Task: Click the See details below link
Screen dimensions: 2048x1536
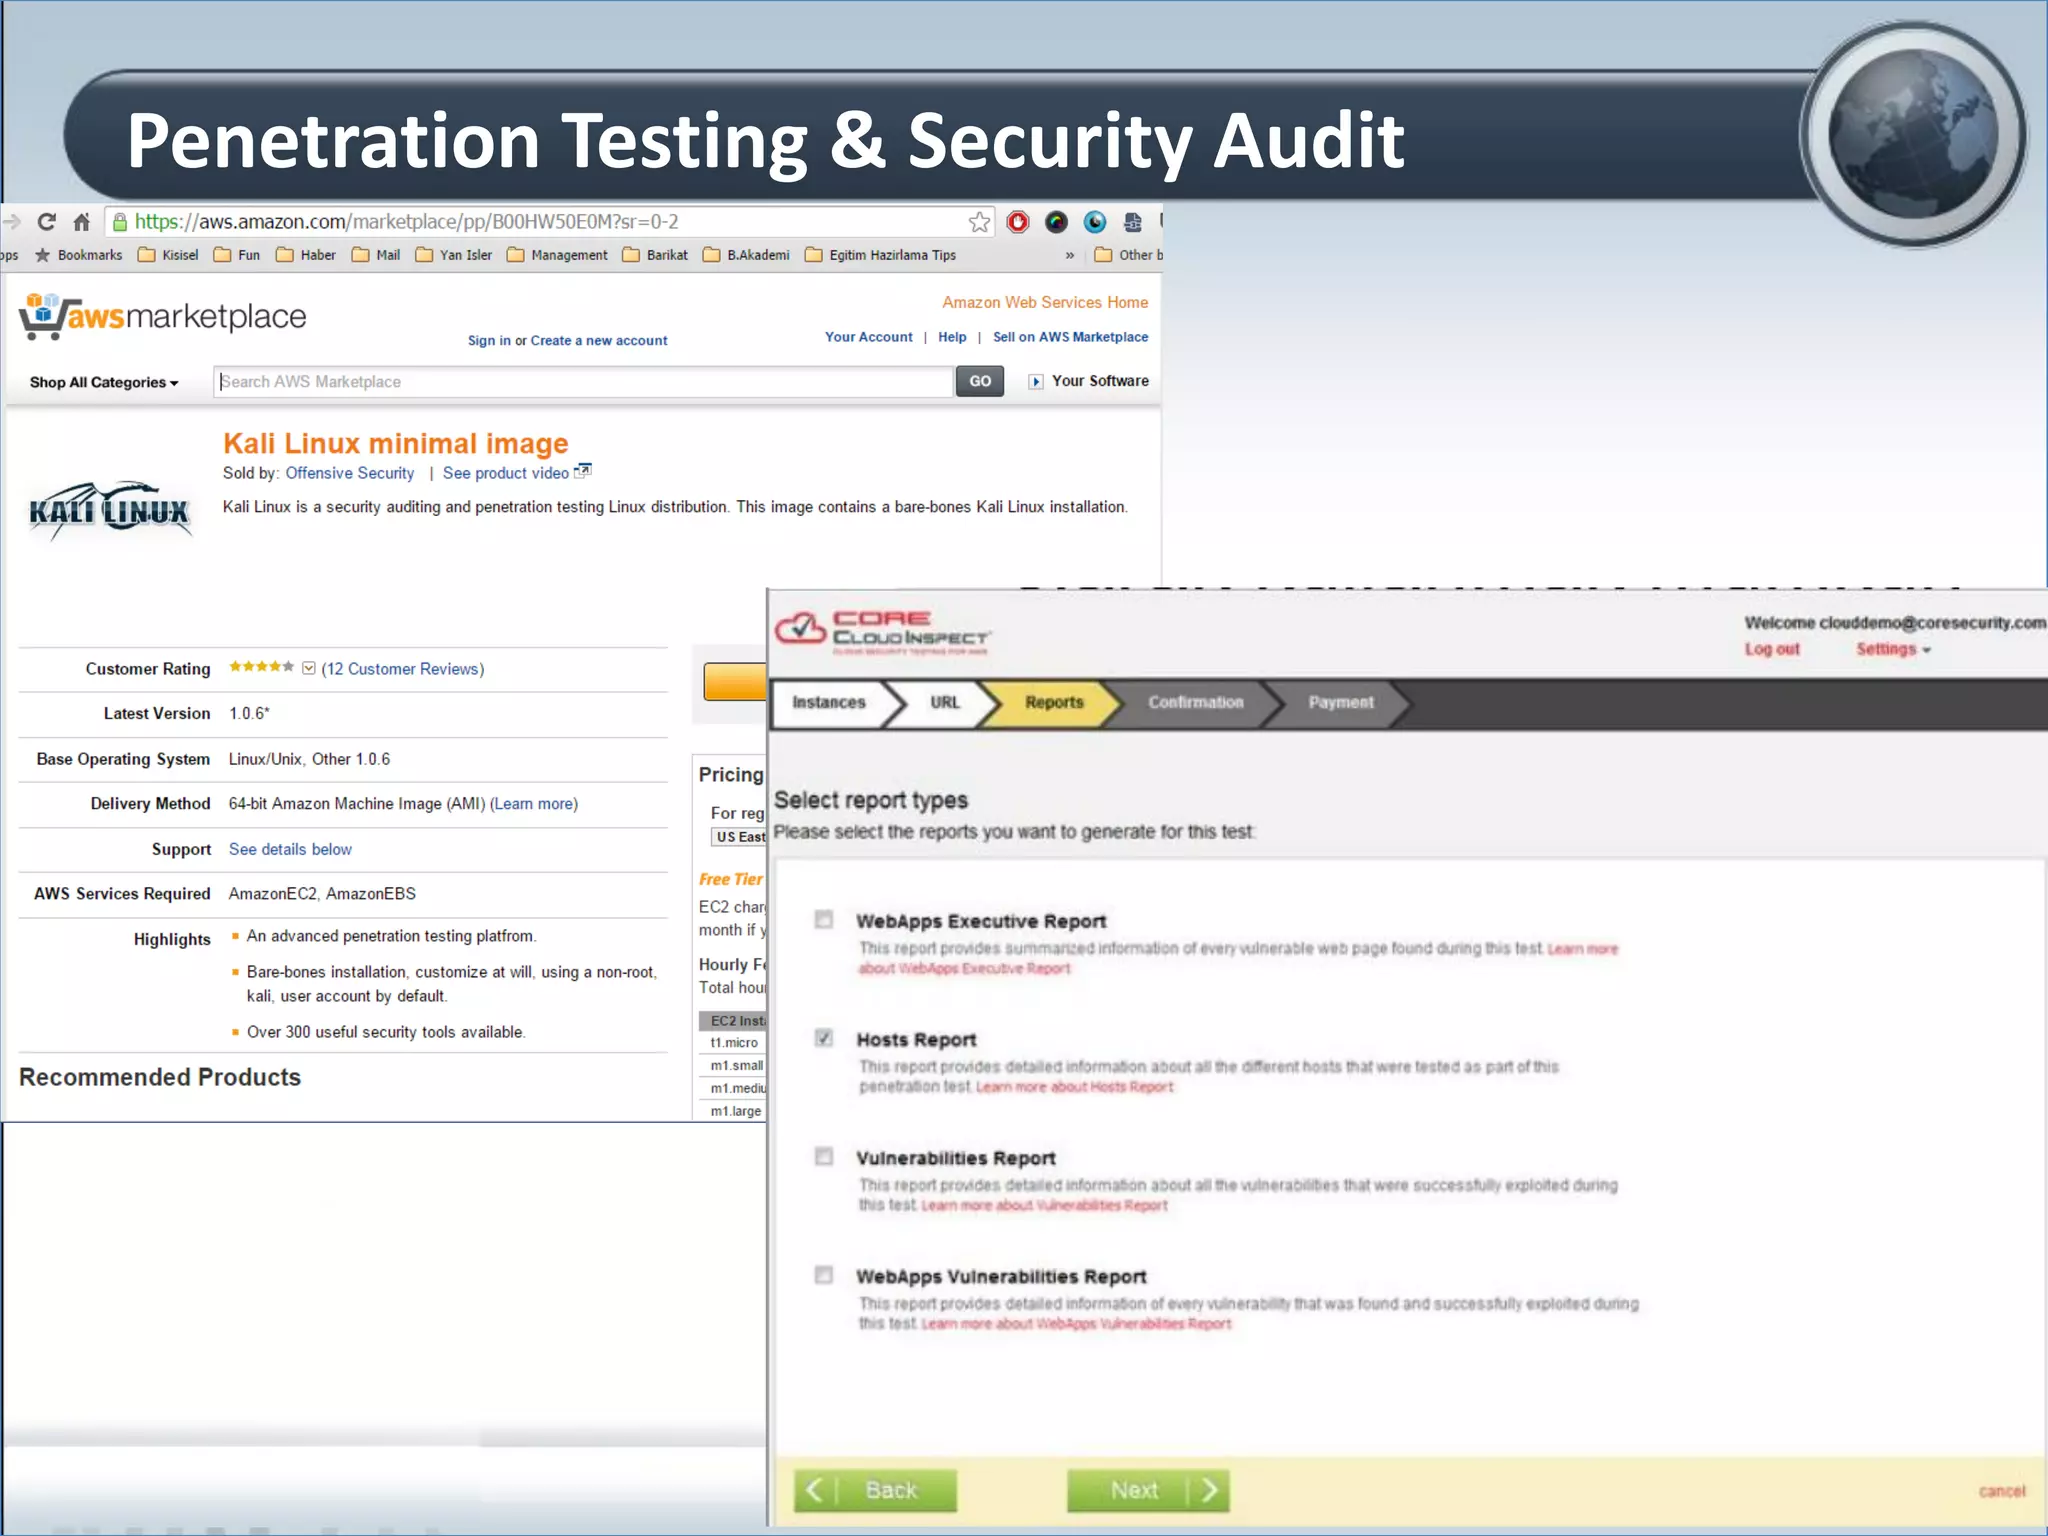Action: tap(290, 849)
